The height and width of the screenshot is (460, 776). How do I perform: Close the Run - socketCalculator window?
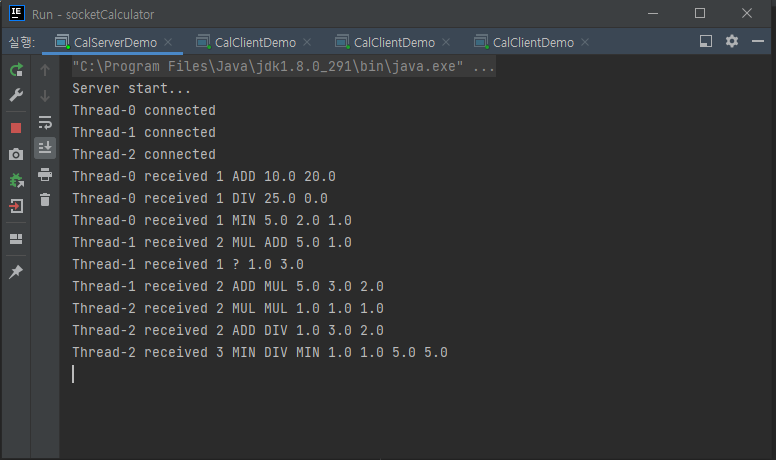pos(747,13)
